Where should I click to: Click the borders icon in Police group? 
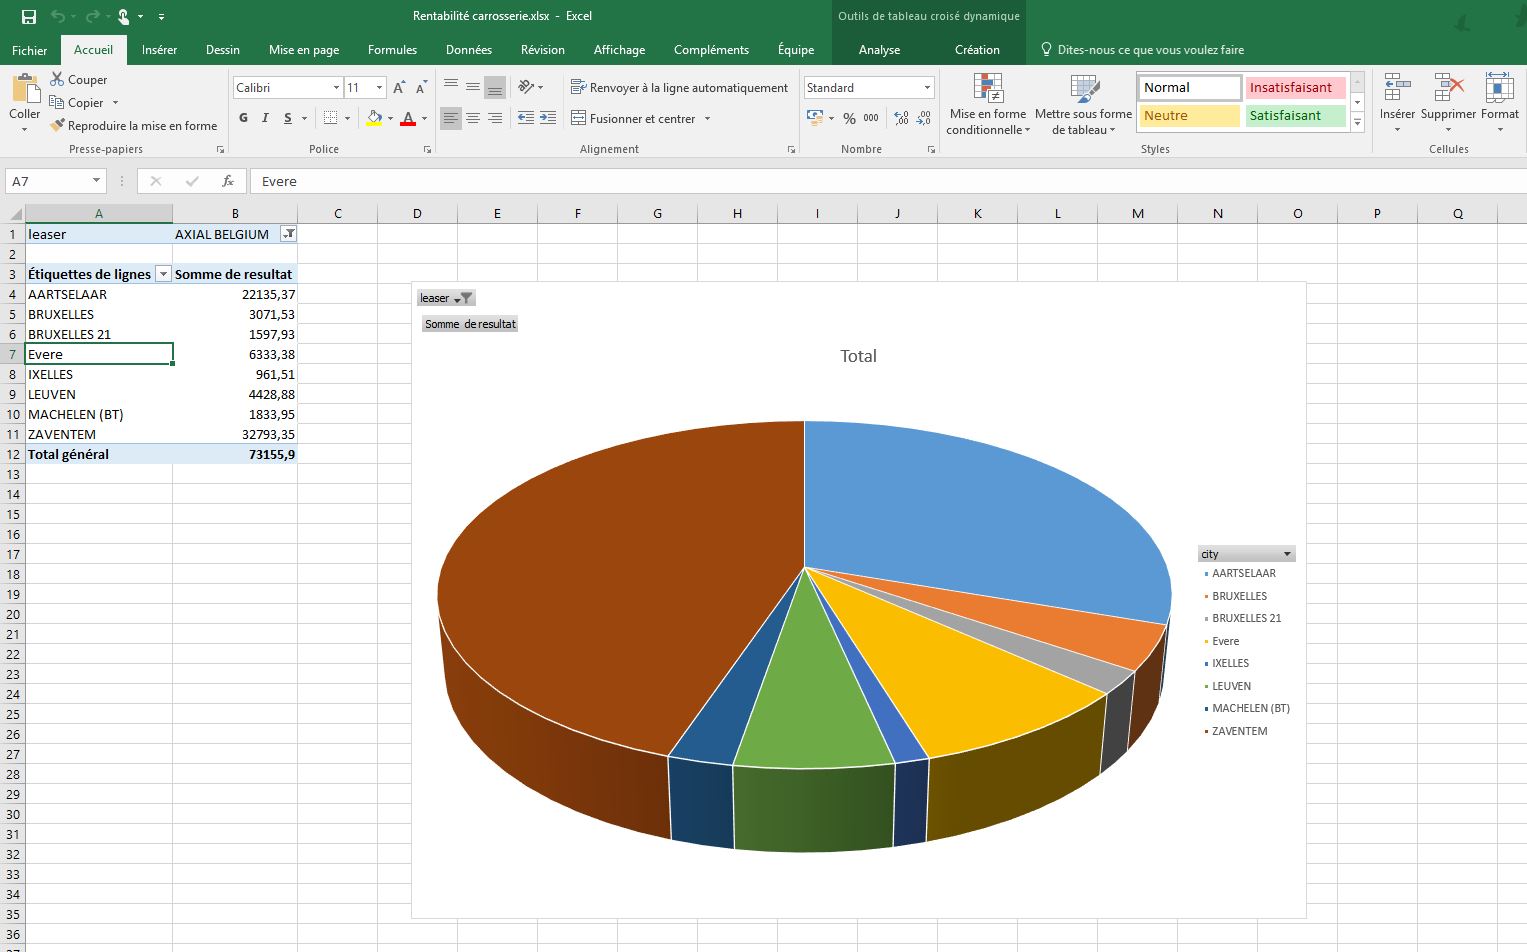click(331, 118)
